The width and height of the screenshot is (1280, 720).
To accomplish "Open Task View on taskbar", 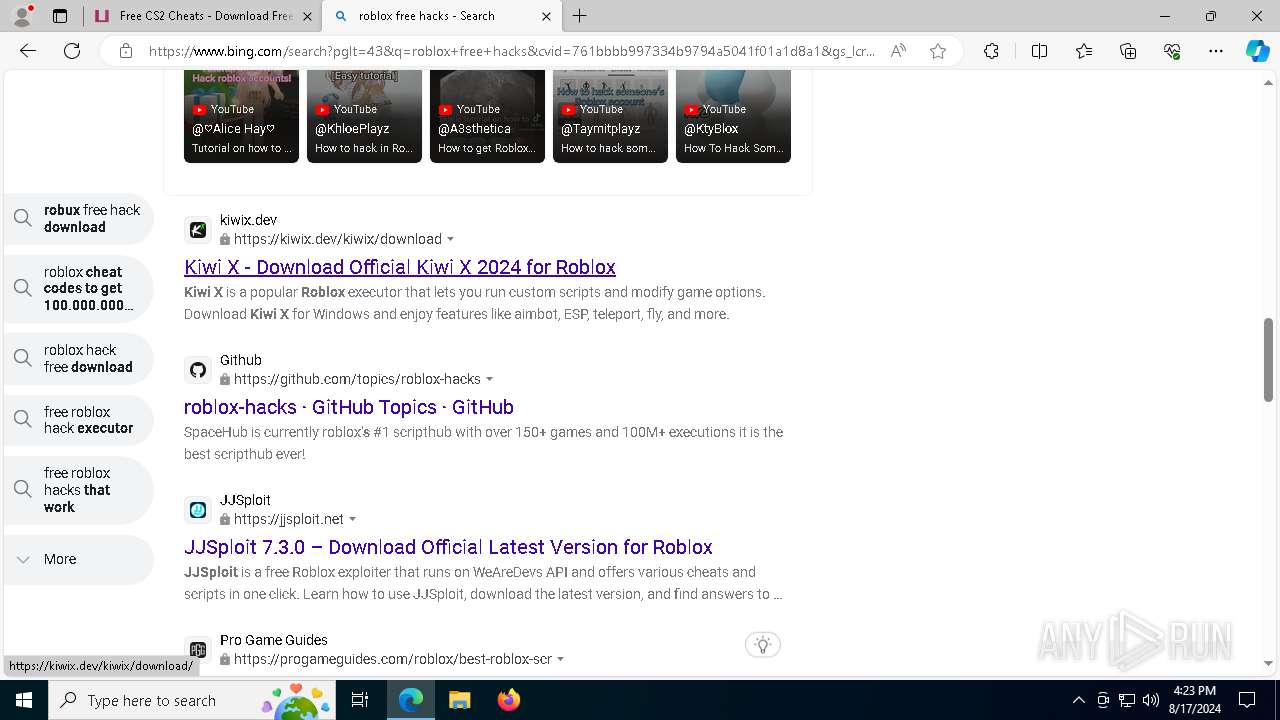I will coord(360,700).
